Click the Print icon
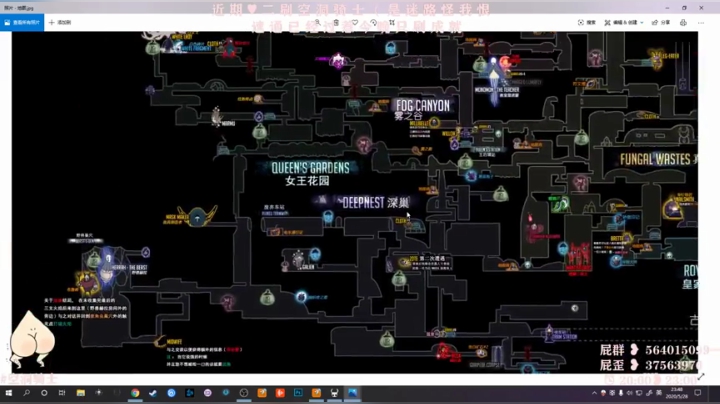Screen dimensions: 720x404 [x=683, y=22]
